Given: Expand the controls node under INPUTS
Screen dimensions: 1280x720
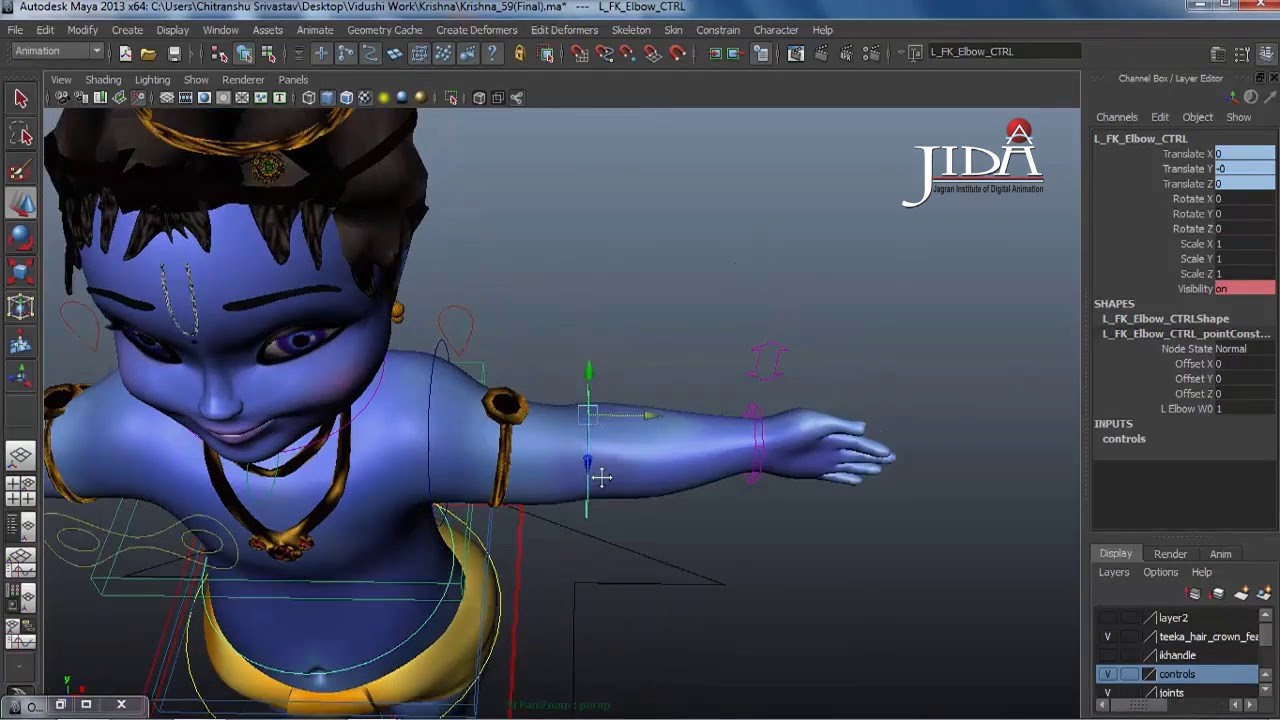Looking at the screenshot, I should 1124,439.
